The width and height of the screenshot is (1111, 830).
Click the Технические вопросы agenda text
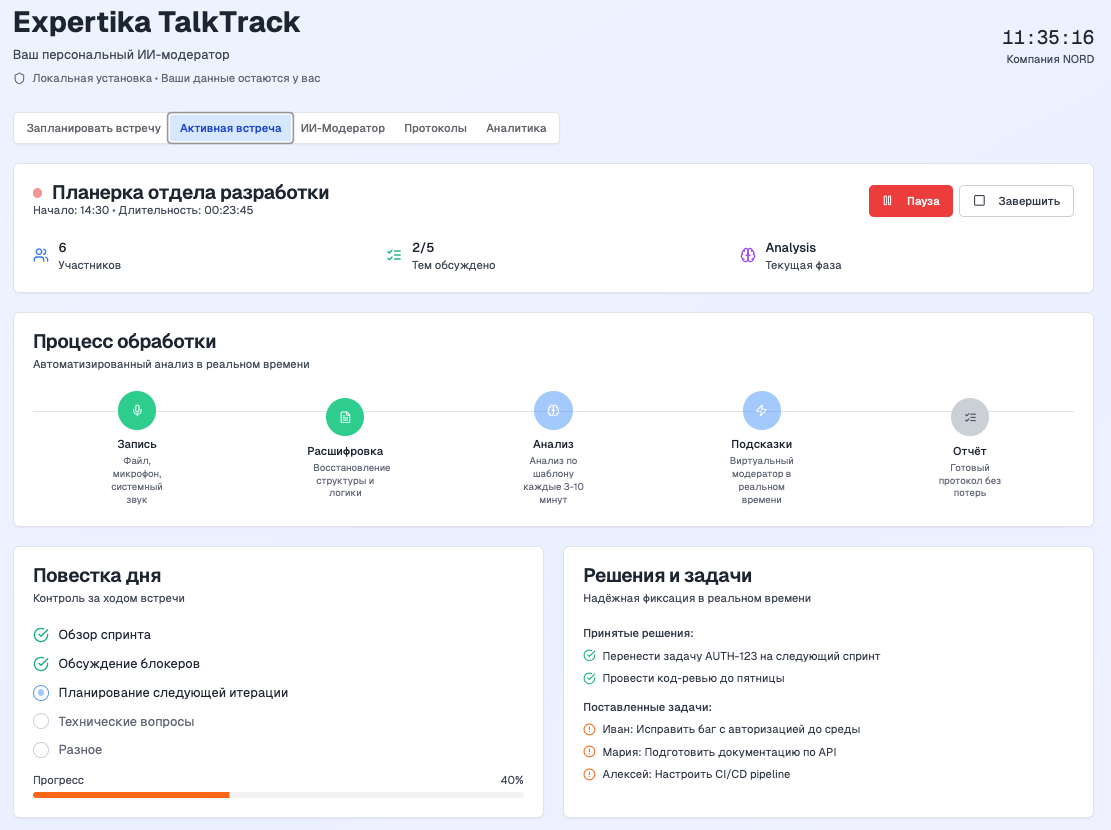pyautogui.click(x=126, y=722)
